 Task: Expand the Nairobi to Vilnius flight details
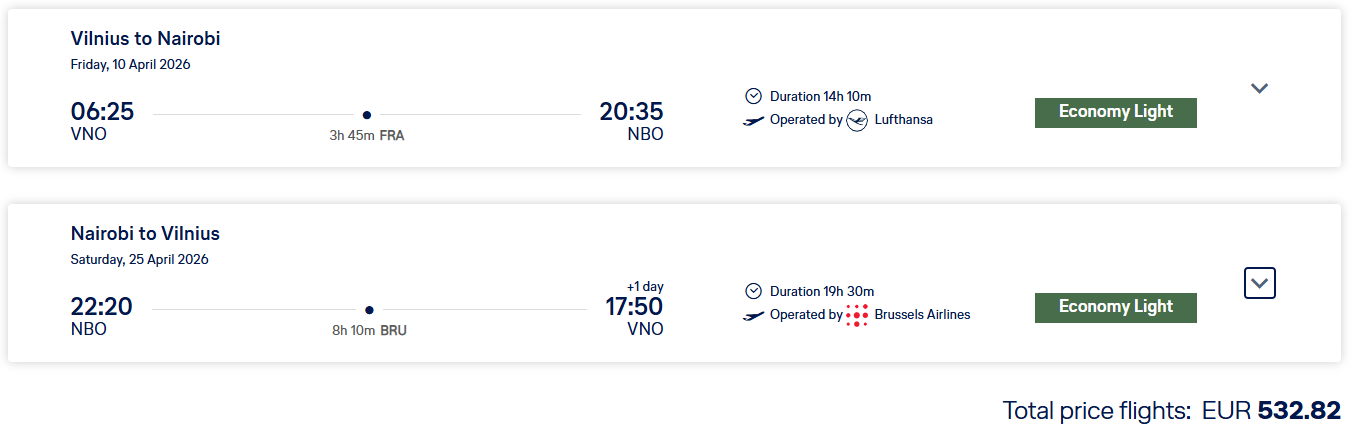coord(1259,284)
